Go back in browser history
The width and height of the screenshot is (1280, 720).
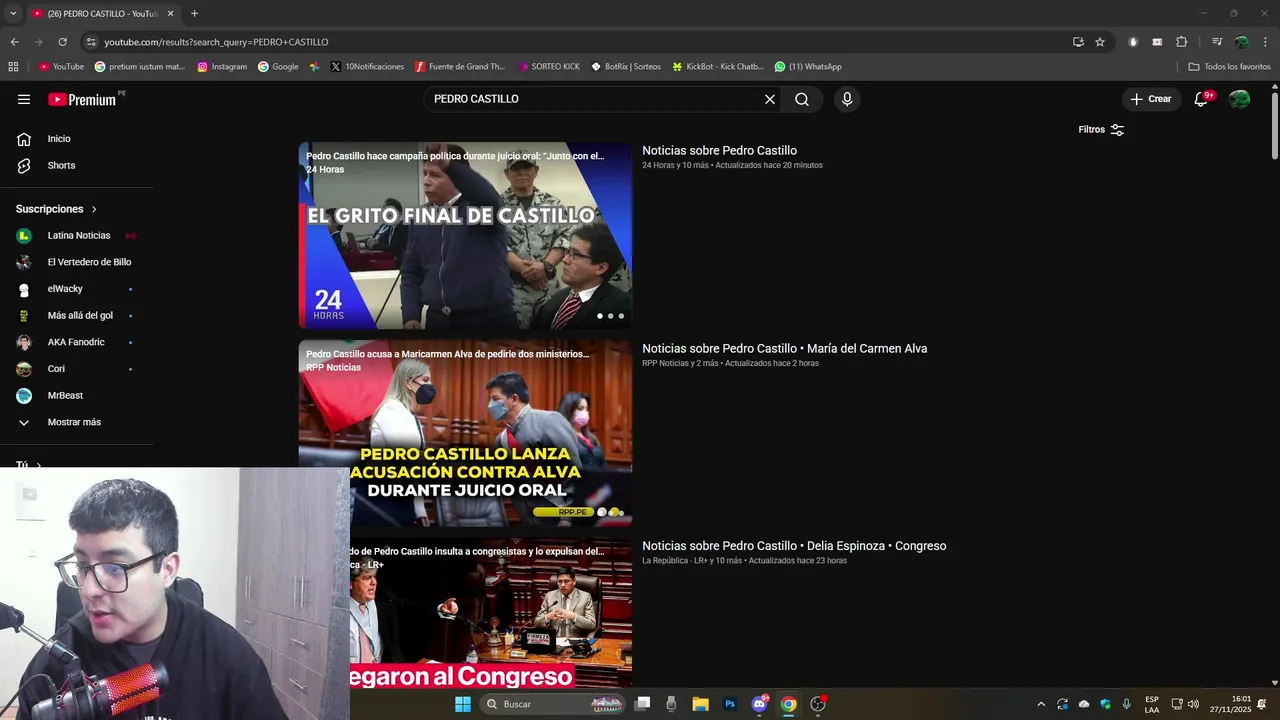(14, 42)
